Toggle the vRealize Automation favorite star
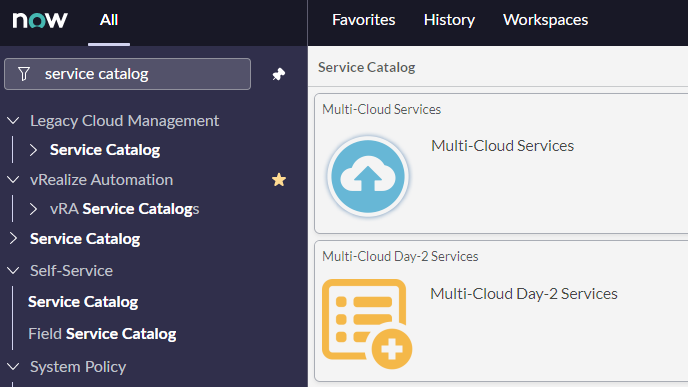 [279, 179]
